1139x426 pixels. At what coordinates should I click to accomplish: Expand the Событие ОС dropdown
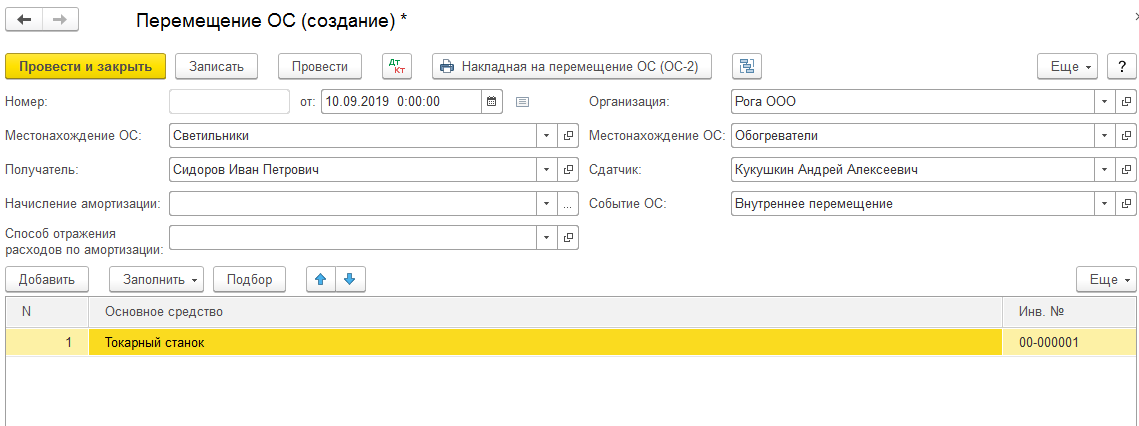pyautogui.click(x=1104, y=203)
